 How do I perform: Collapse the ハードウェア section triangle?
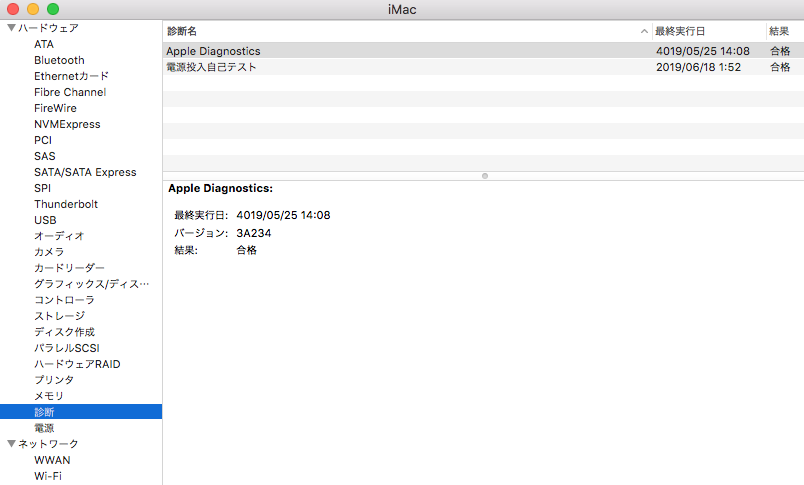coord(11,28)
